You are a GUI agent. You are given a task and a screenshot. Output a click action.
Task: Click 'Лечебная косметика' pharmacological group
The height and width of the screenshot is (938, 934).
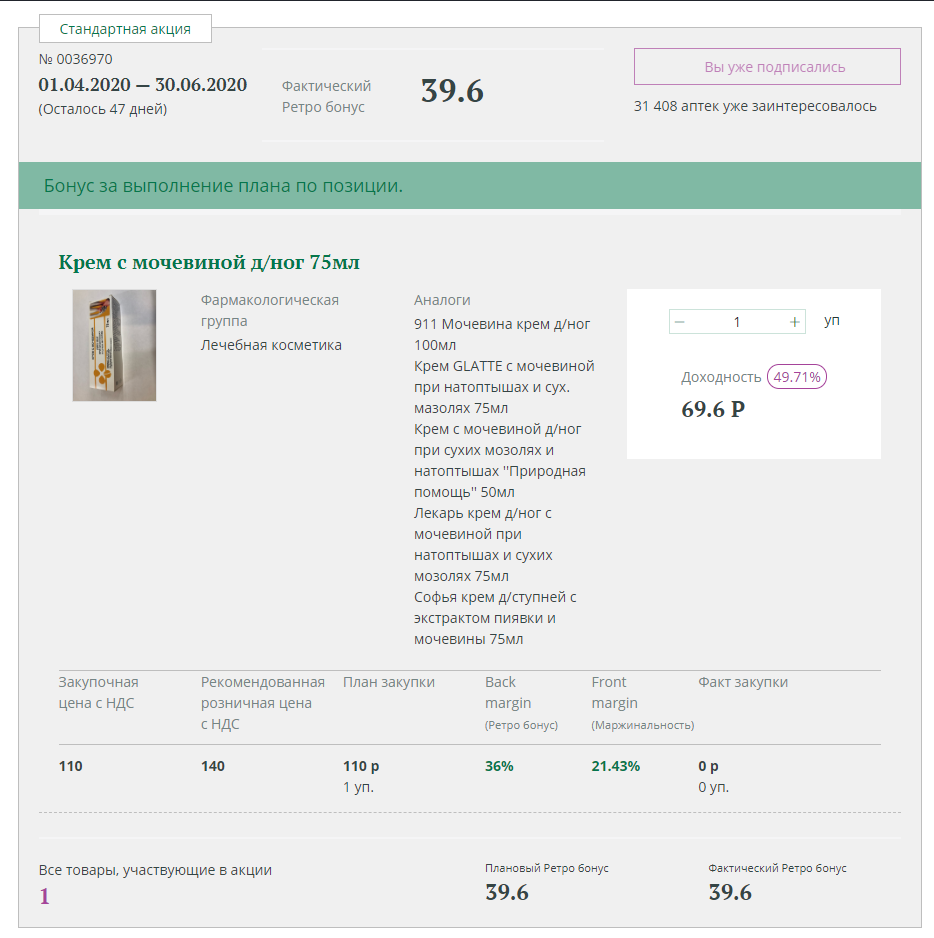tap(271, 345)
